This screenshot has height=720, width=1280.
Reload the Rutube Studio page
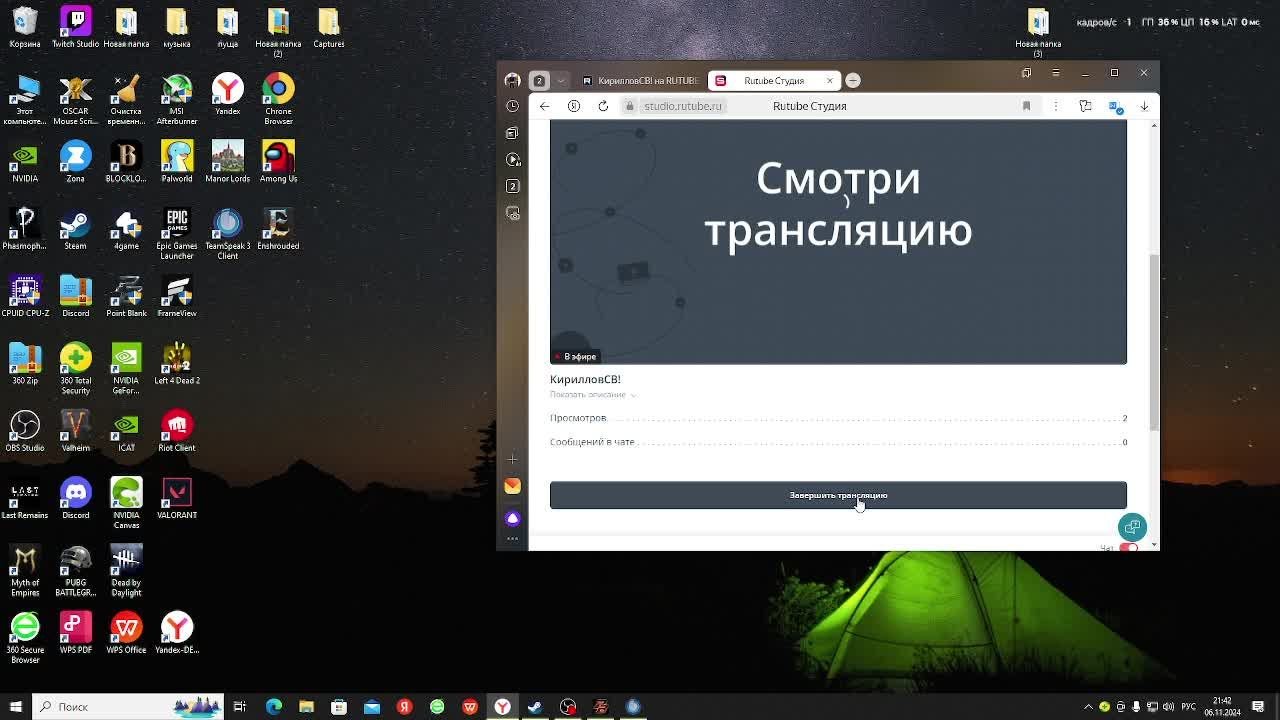603,106
